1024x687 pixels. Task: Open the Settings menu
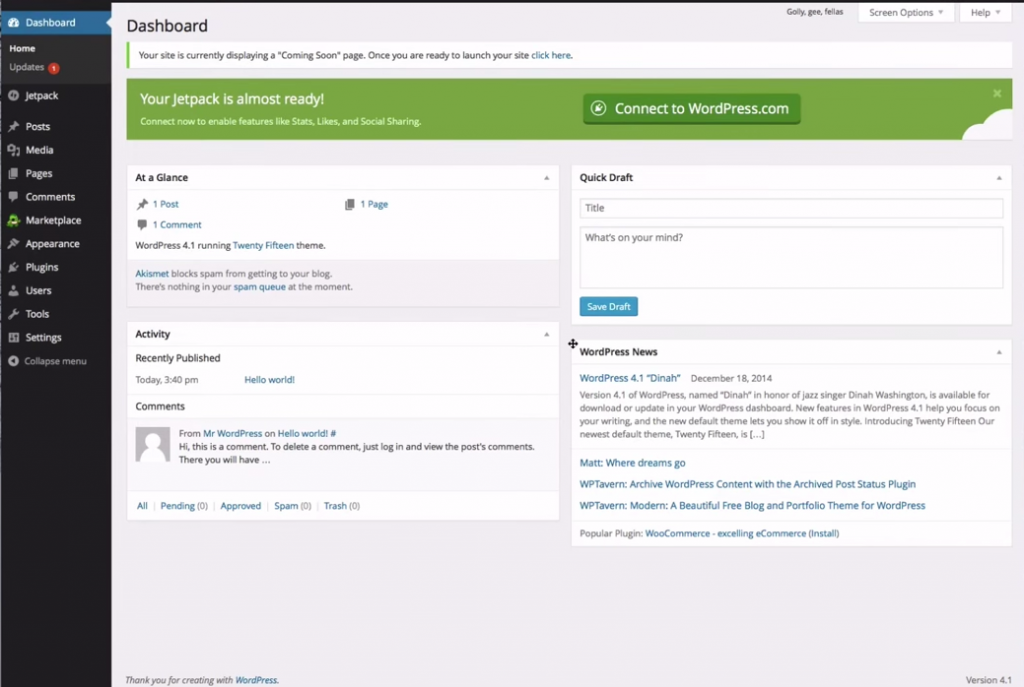point(43,338)
